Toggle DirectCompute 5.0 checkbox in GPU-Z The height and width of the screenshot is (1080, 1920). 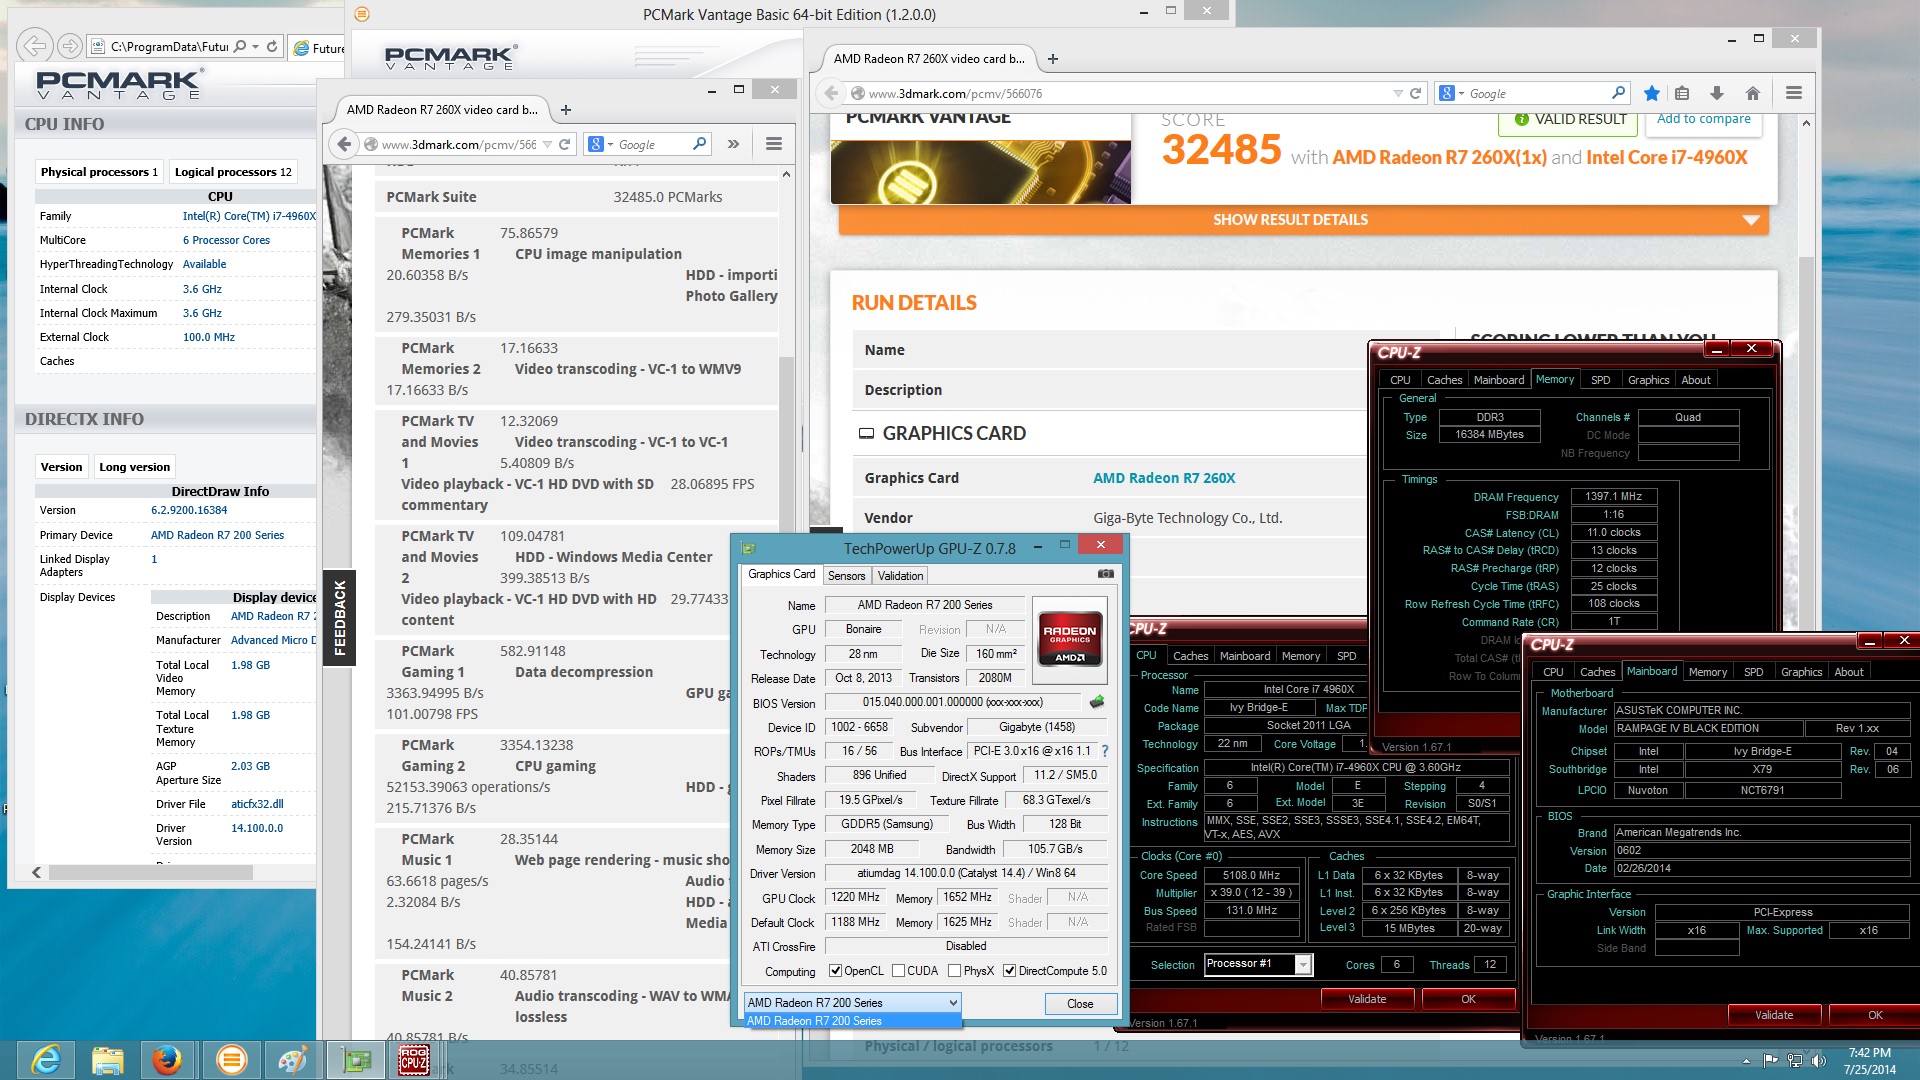[1010, 971]
